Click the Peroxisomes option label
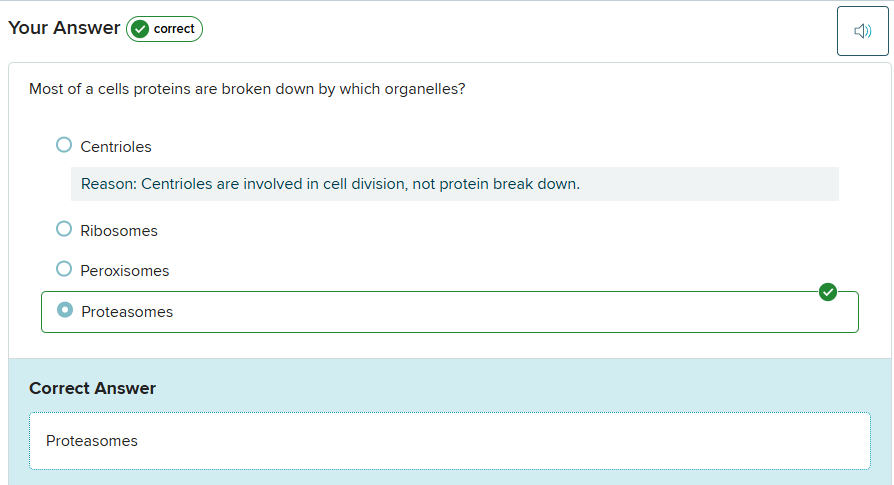Screen dimensions: 894x485 click(125, 271)
